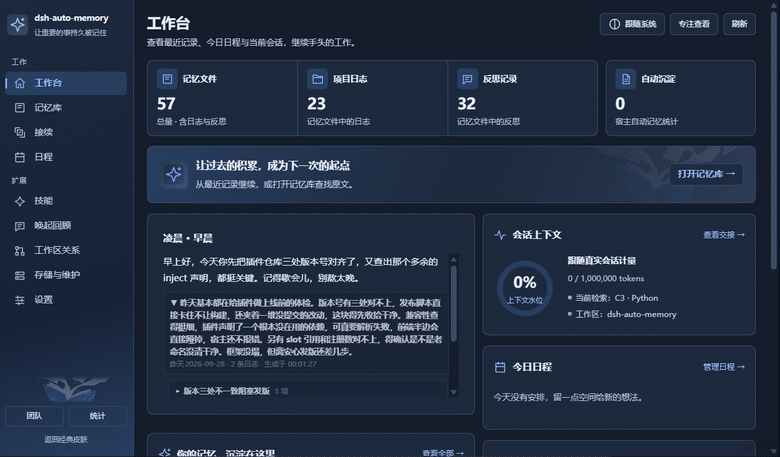Click the 工作区: dsh-auto-memory text

coord(626,314)
